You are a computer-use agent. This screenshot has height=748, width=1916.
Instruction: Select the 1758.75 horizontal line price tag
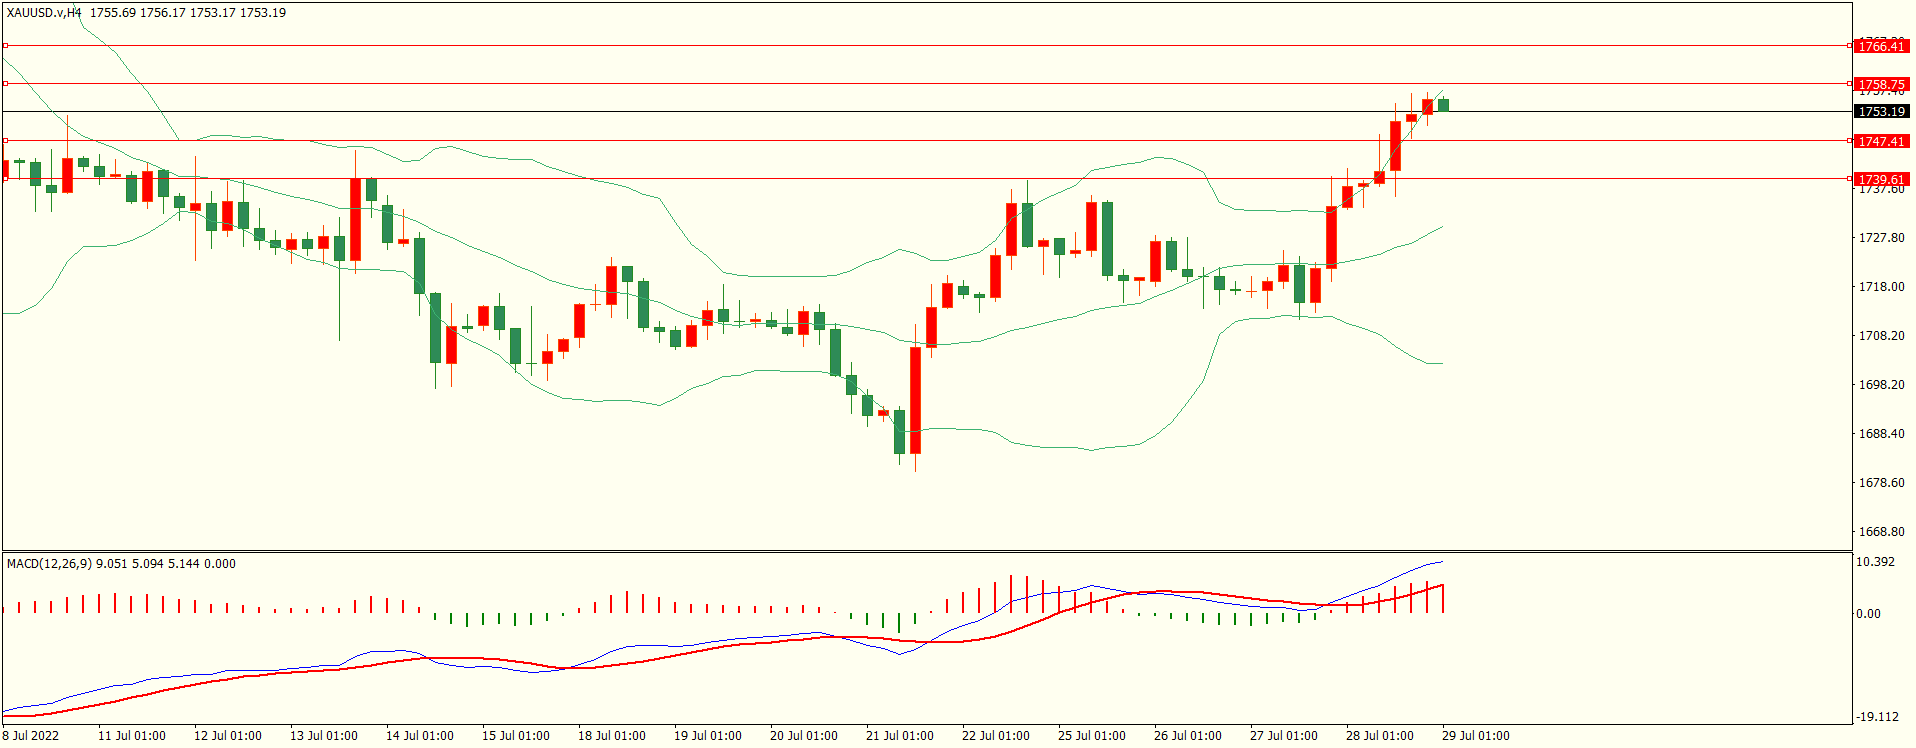coord(1881,85)
